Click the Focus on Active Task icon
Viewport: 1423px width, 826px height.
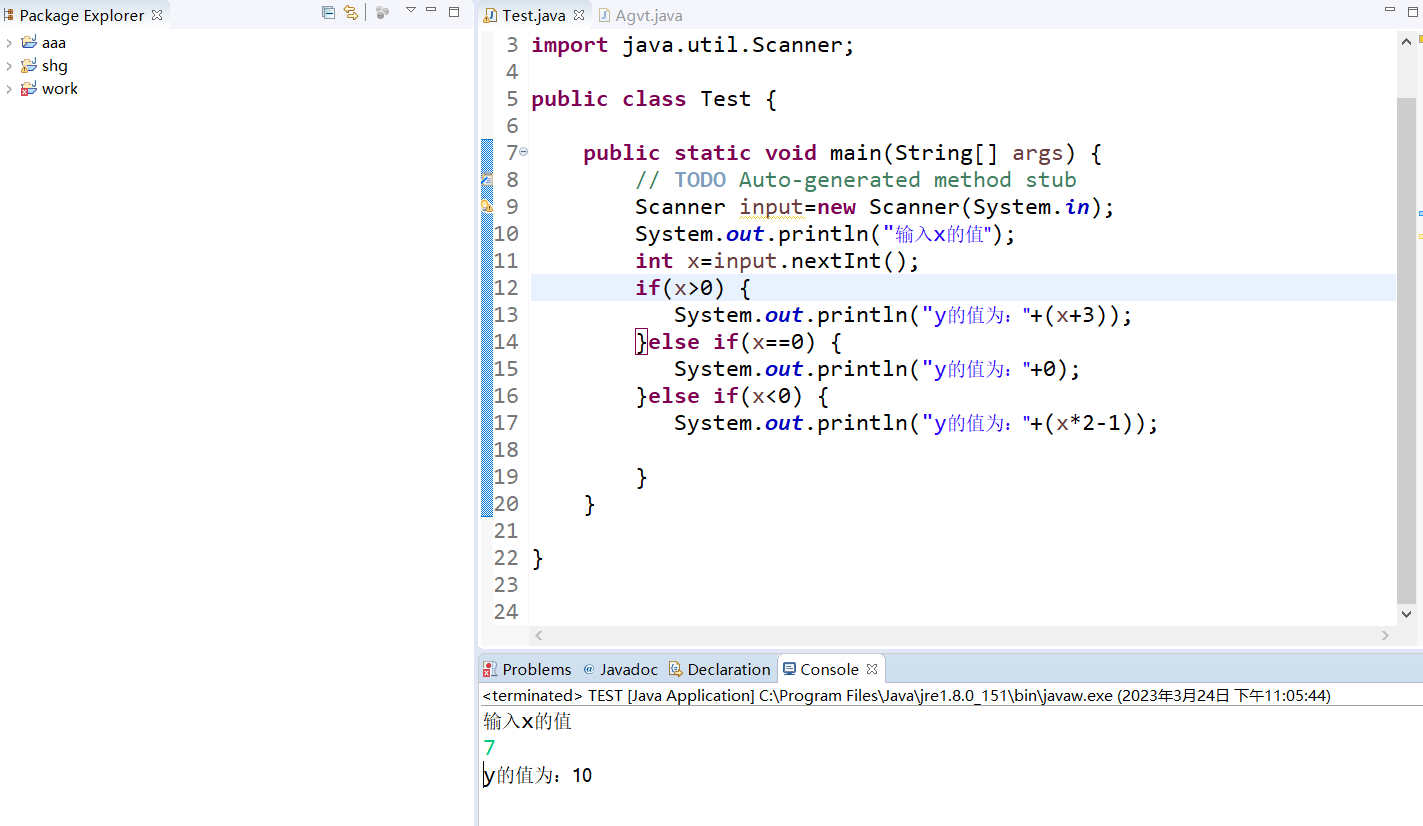[x=382, y=12]
